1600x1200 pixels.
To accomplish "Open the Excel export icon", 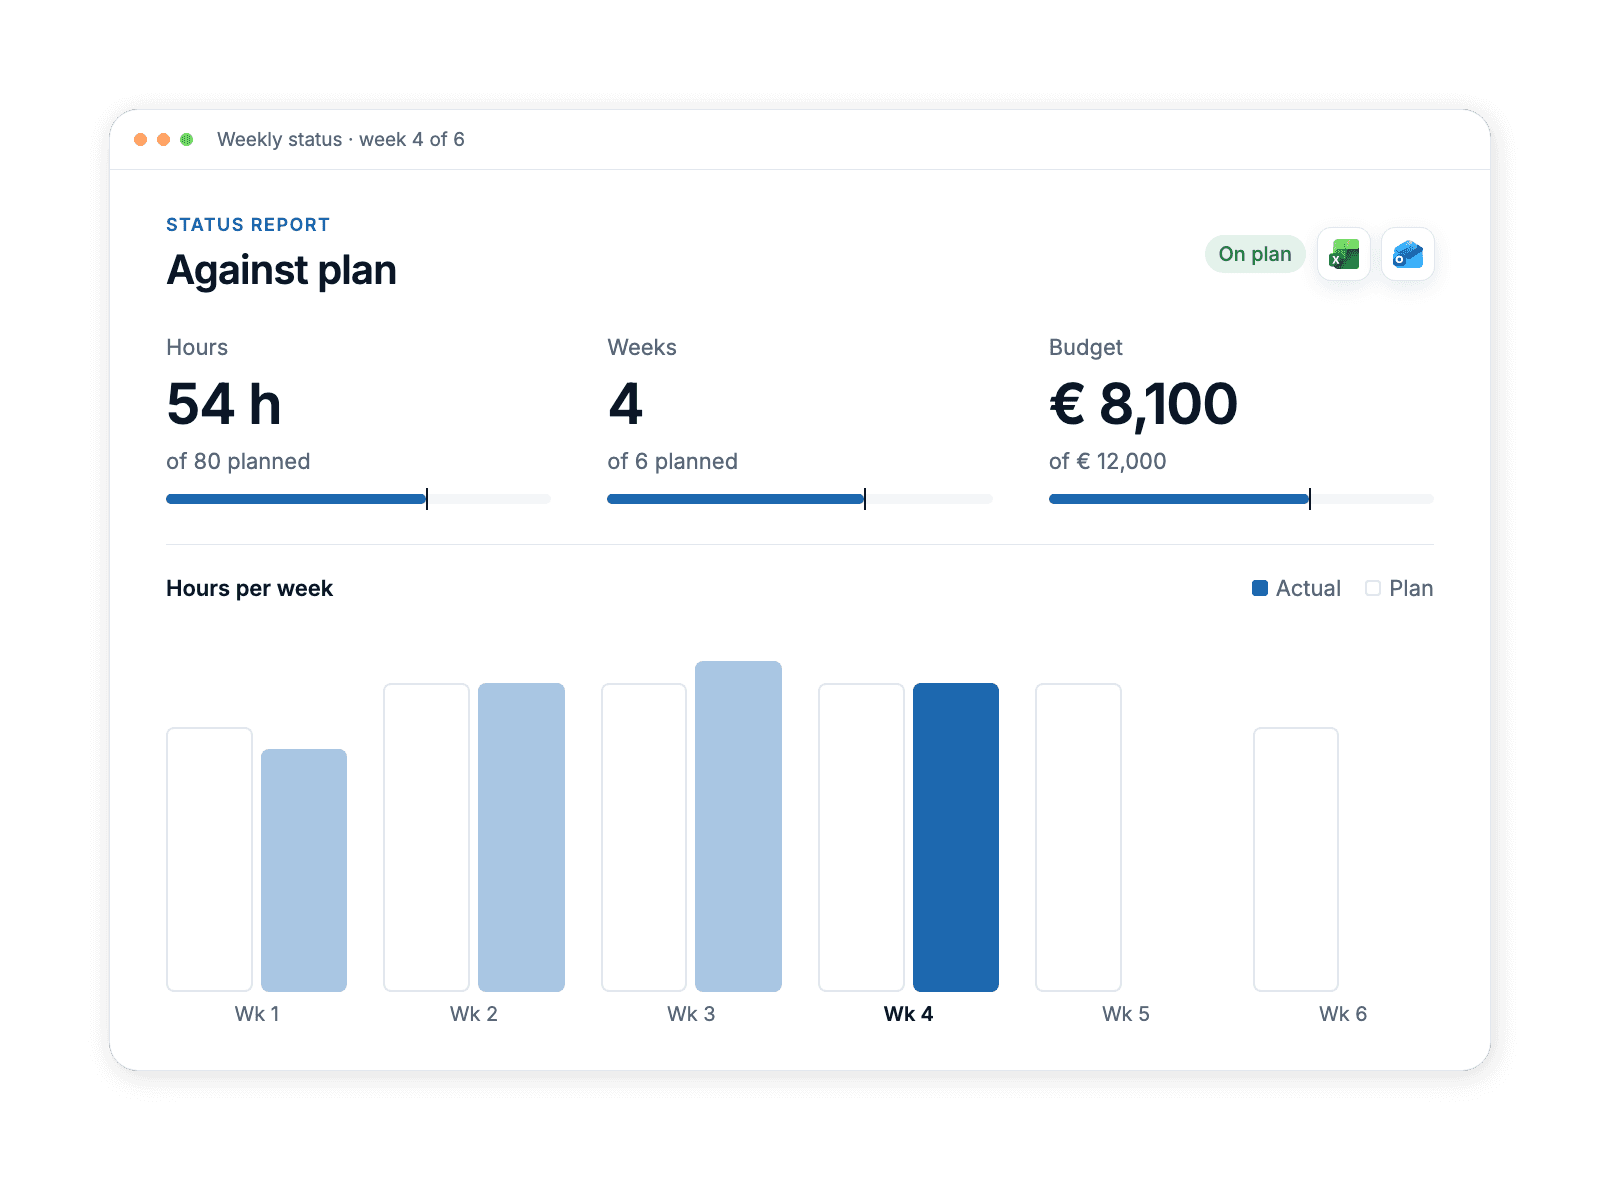I will (1344, 254).
